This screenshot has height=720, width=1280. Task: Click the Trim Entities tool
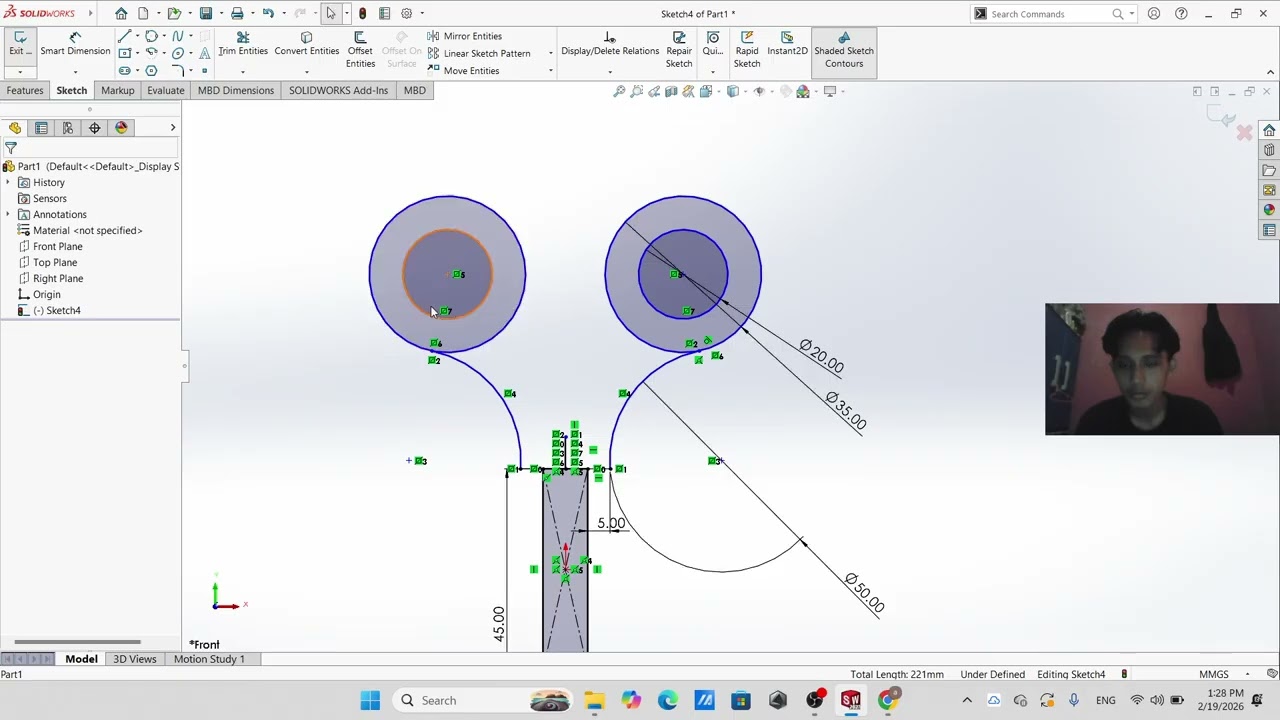point(243,45)
